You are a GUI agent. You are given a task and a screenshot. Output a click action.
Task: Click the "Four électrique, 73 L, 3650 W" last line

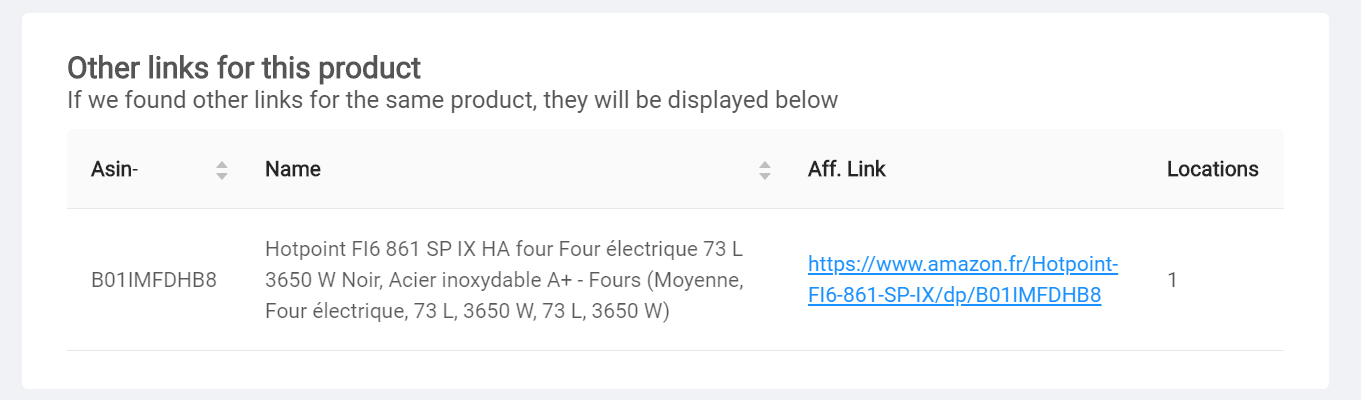click(466, 312)
